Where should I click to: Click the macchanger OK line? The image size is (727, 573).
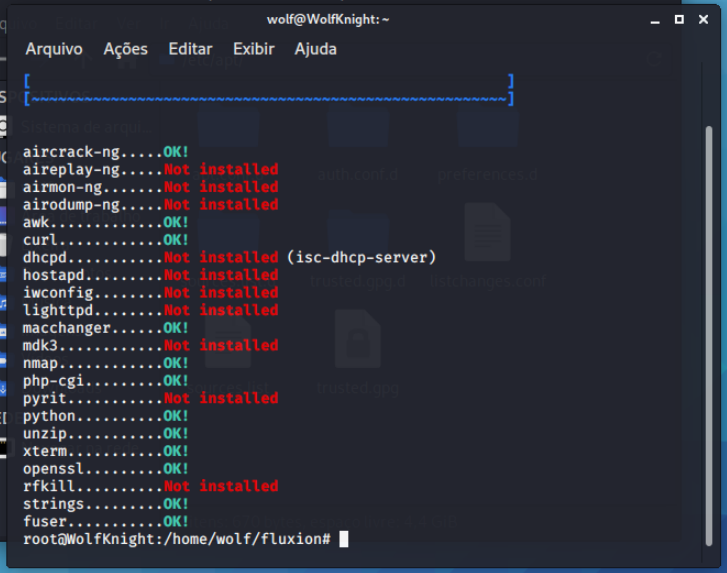click(106, 328)
